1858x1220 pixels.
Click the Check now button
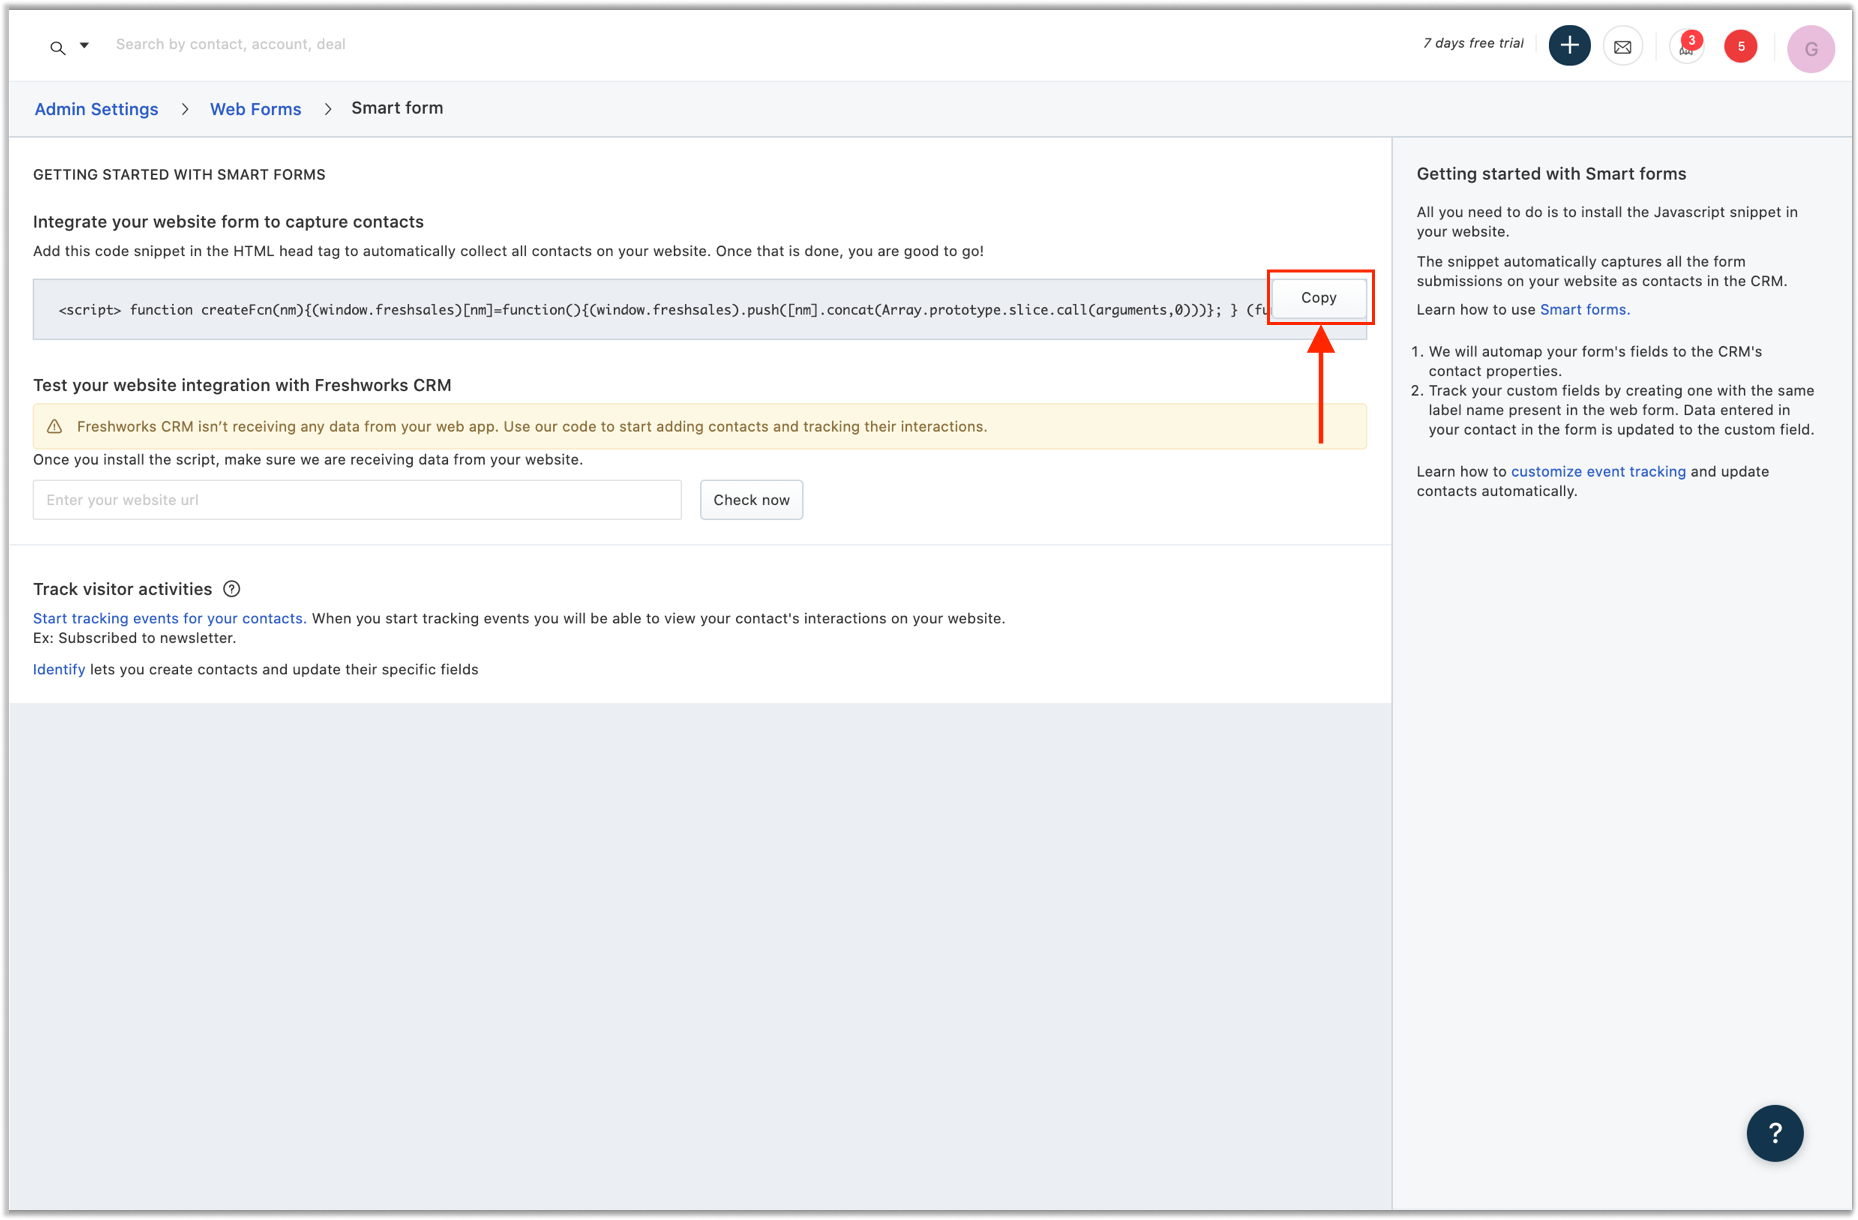coord(751,500)
